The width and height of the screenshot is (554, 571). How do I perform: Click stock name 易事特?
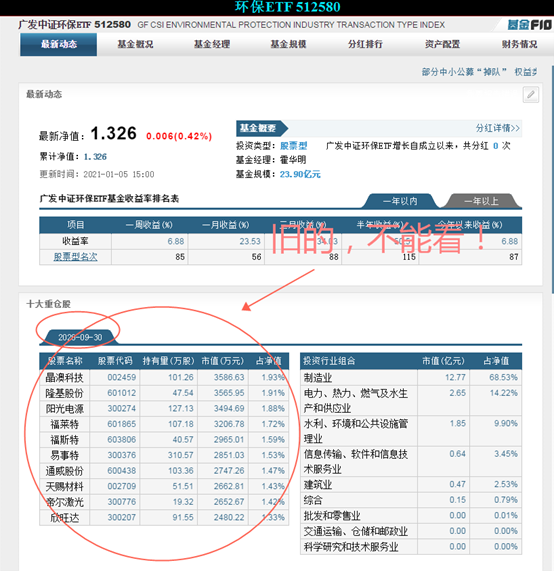tap(64, 455)
